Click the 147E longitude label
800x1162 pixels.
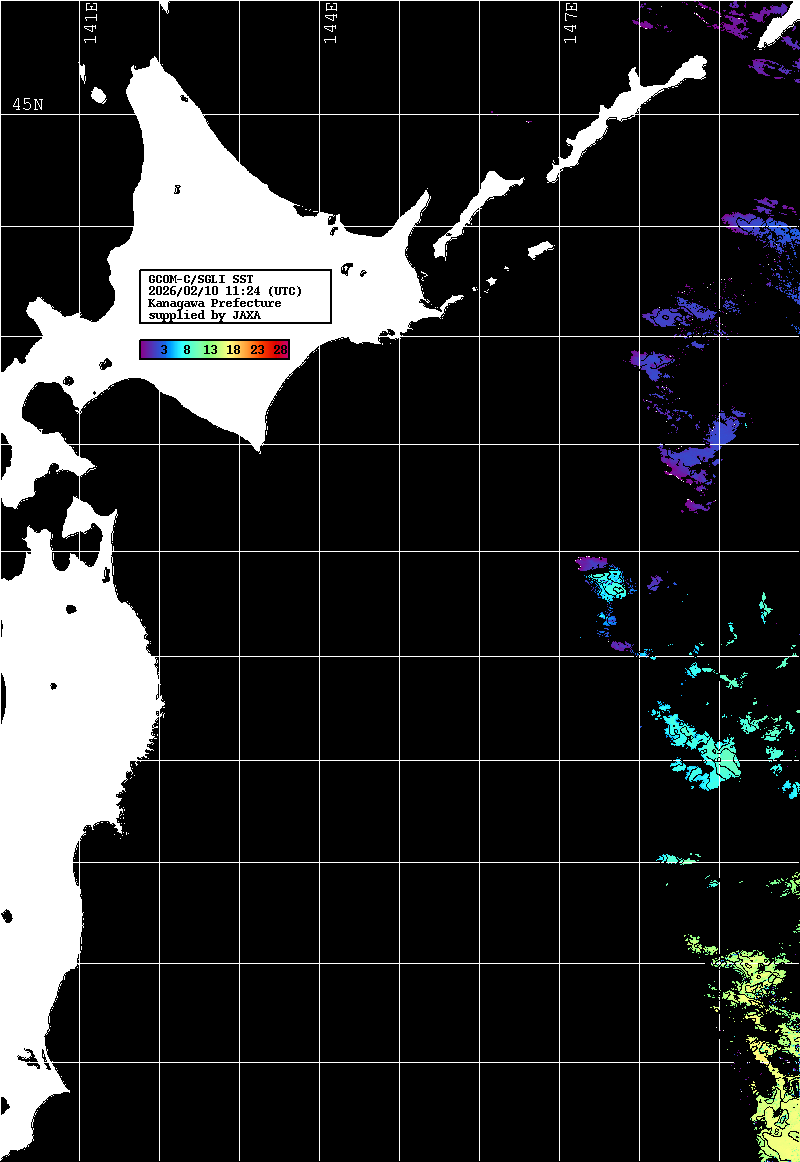click(570, 22)
